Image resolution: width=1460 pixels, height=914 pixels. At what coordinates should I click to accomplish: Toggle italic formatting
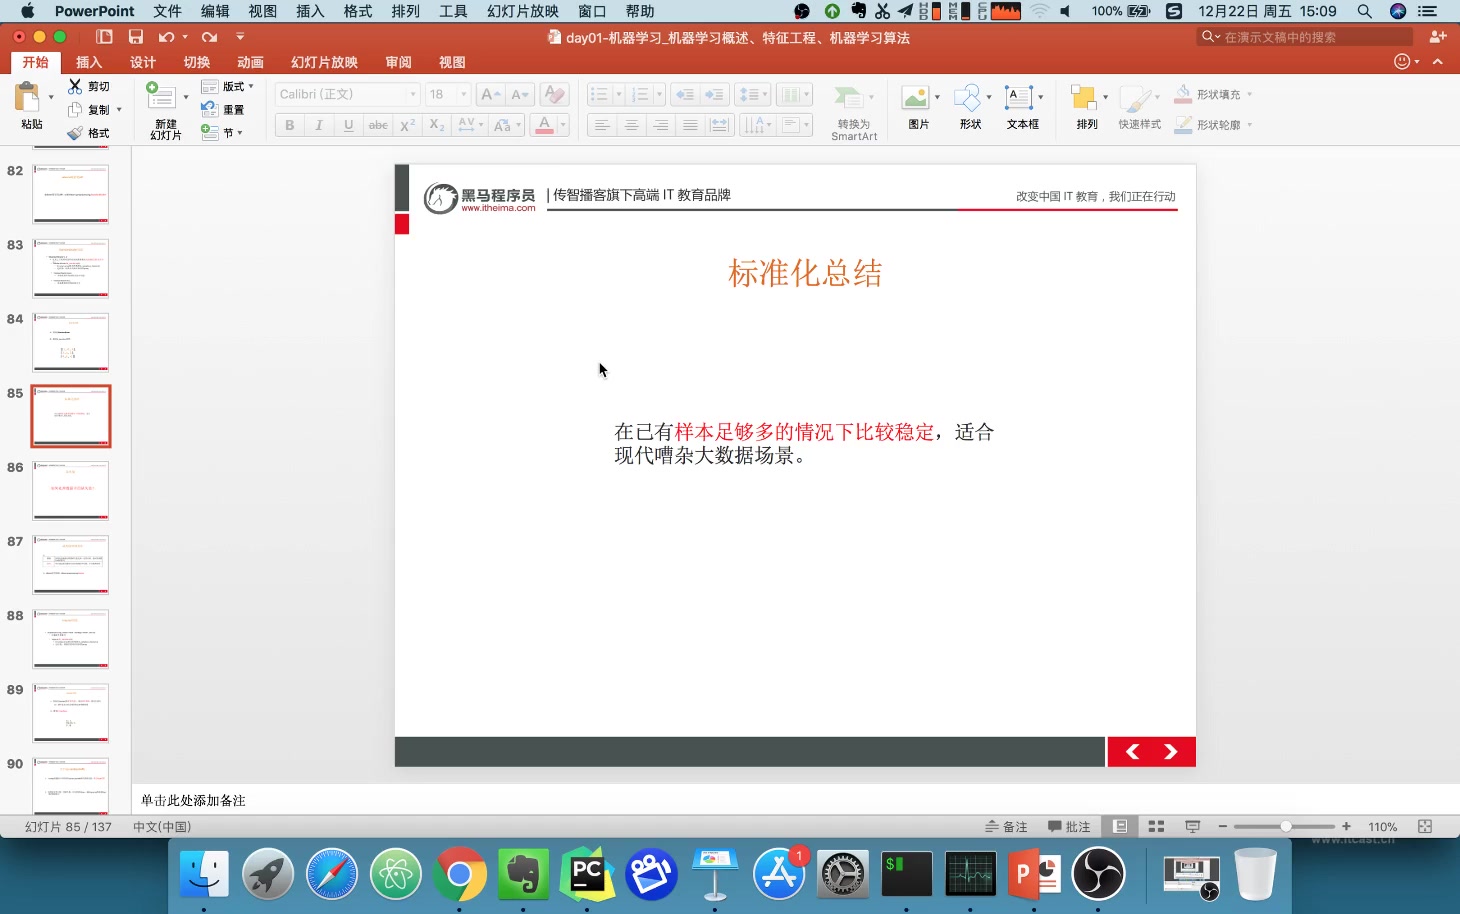coord(318,125)
